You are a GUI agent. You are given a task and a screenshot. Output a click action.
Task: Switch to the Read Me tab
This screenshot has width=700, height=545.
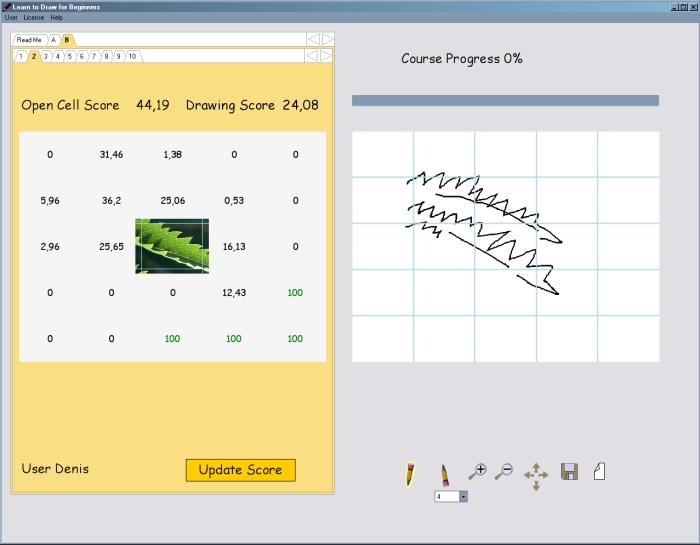pos(29,40)
